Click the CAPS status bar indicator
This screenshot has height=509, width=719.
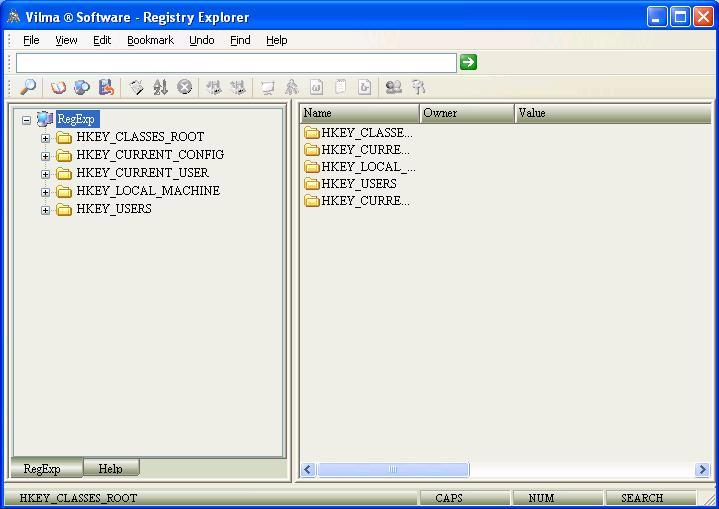click(x=465, y=498)
